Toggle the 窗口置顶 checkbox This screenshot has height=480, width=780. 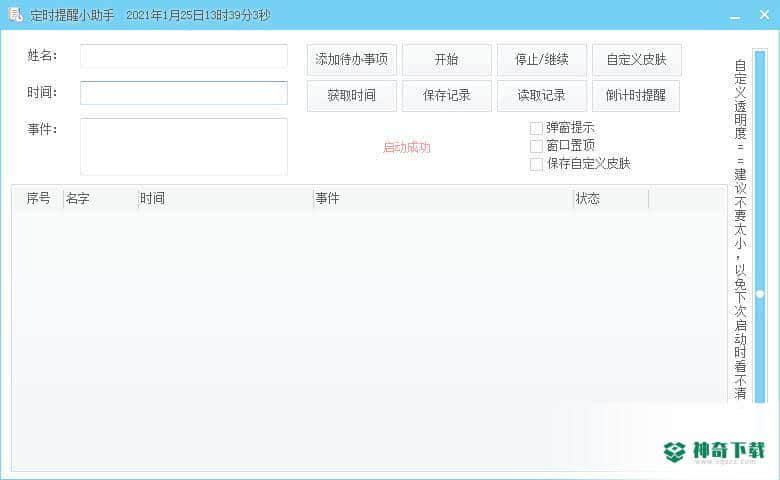(x=536, y=146)
